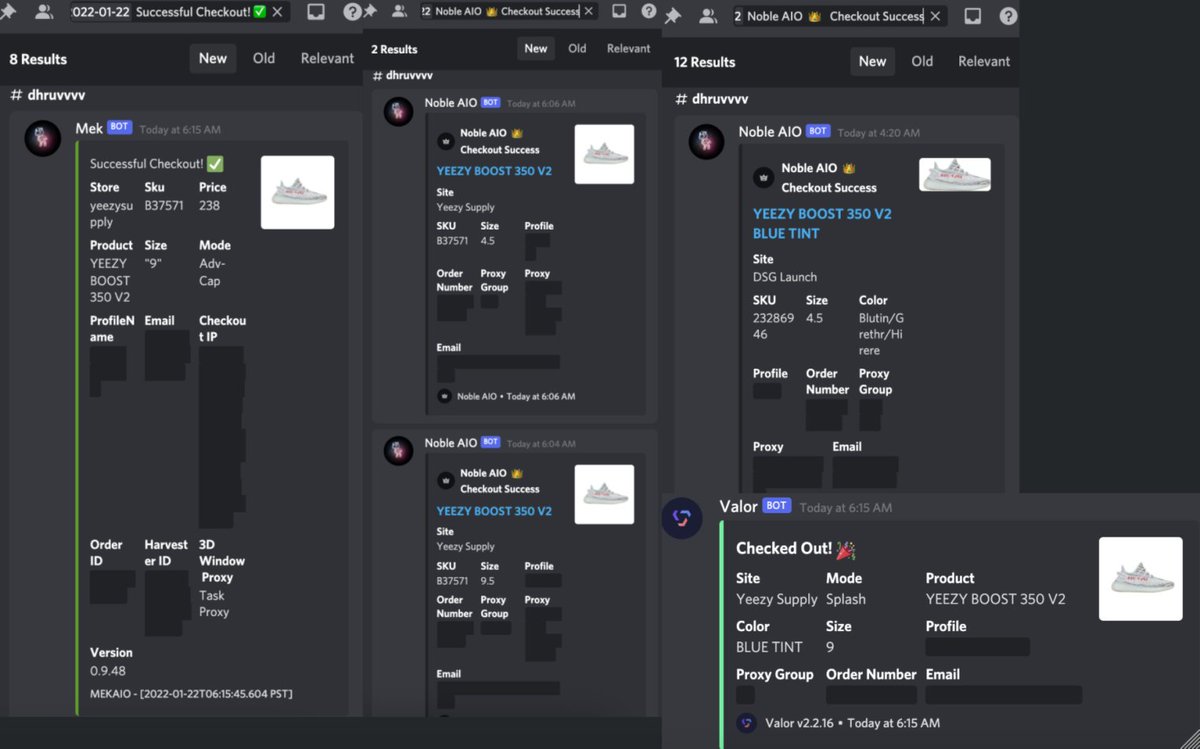Image resolution: width=1200 pixels, height=749 pixels.
Task: Open dhruvvvv channel in 12 Results panel
Action: [x=712, y=98]
